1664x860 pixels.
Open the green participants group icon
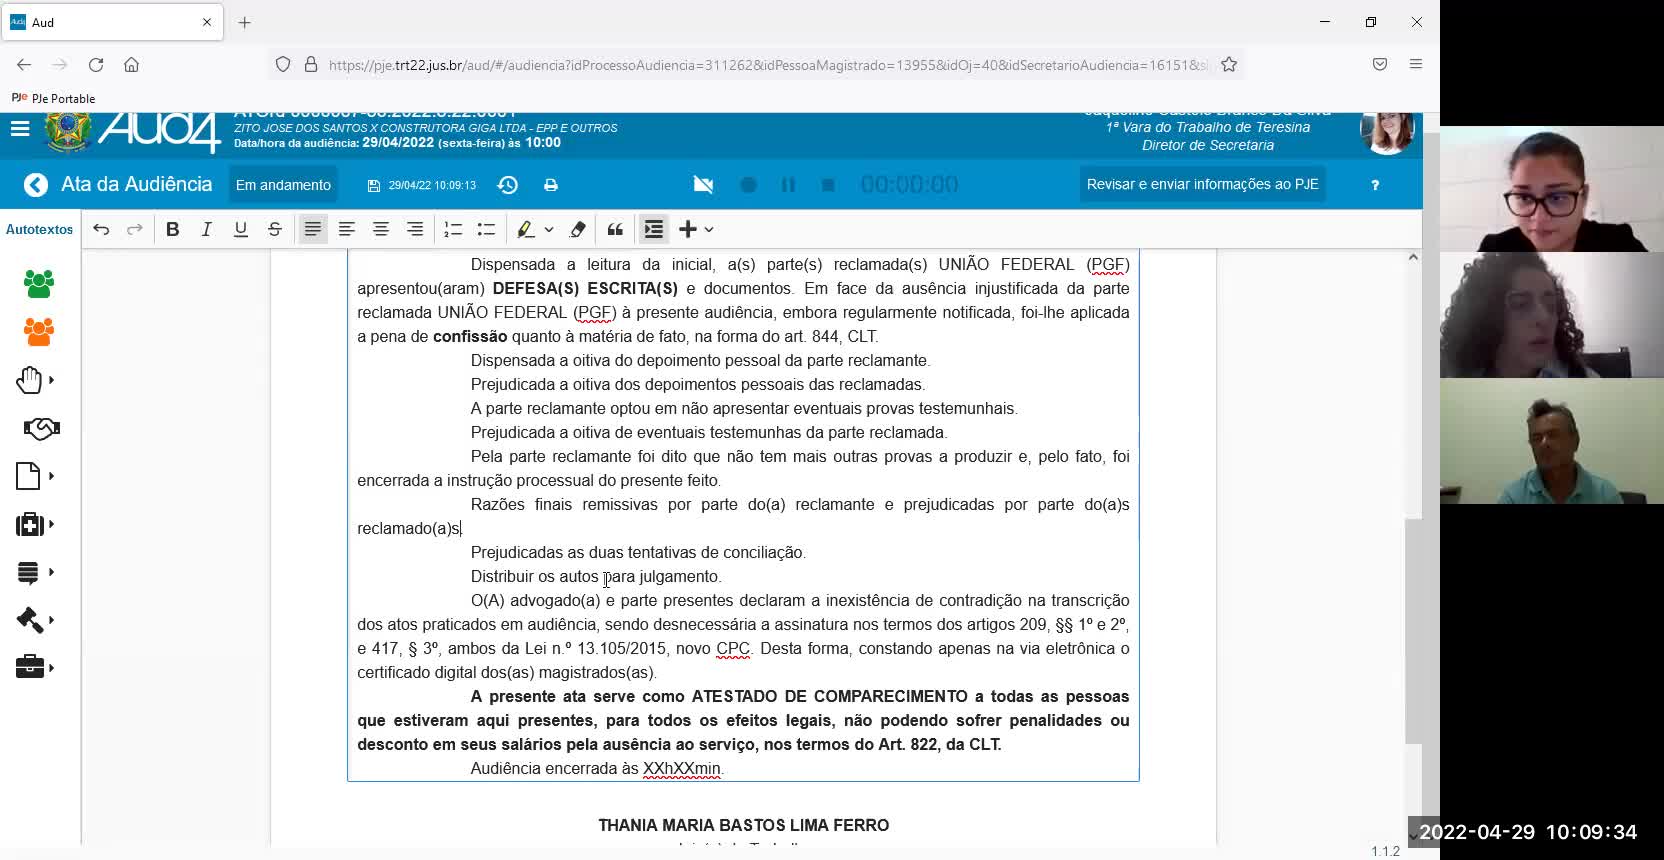point(39,284)
